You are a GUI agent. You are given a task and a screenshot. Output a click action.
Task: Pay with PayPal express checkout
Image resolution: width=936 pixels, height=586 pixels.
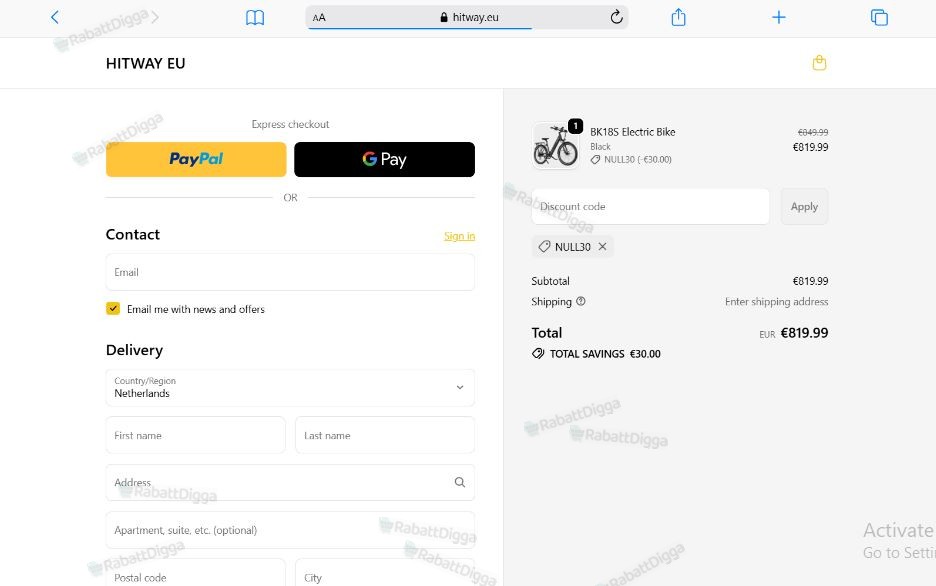(196, 159)
